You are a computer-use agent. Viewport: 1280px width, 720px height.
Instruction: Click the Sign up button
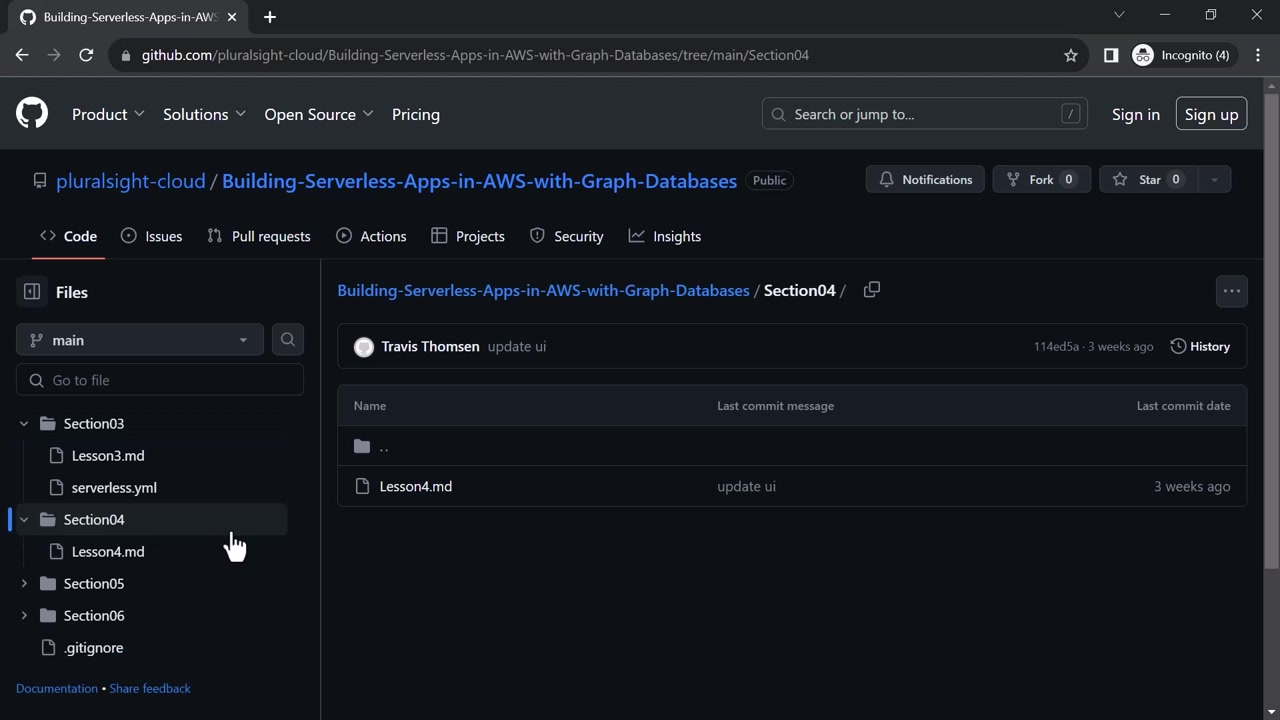[x=1211, y=114]
